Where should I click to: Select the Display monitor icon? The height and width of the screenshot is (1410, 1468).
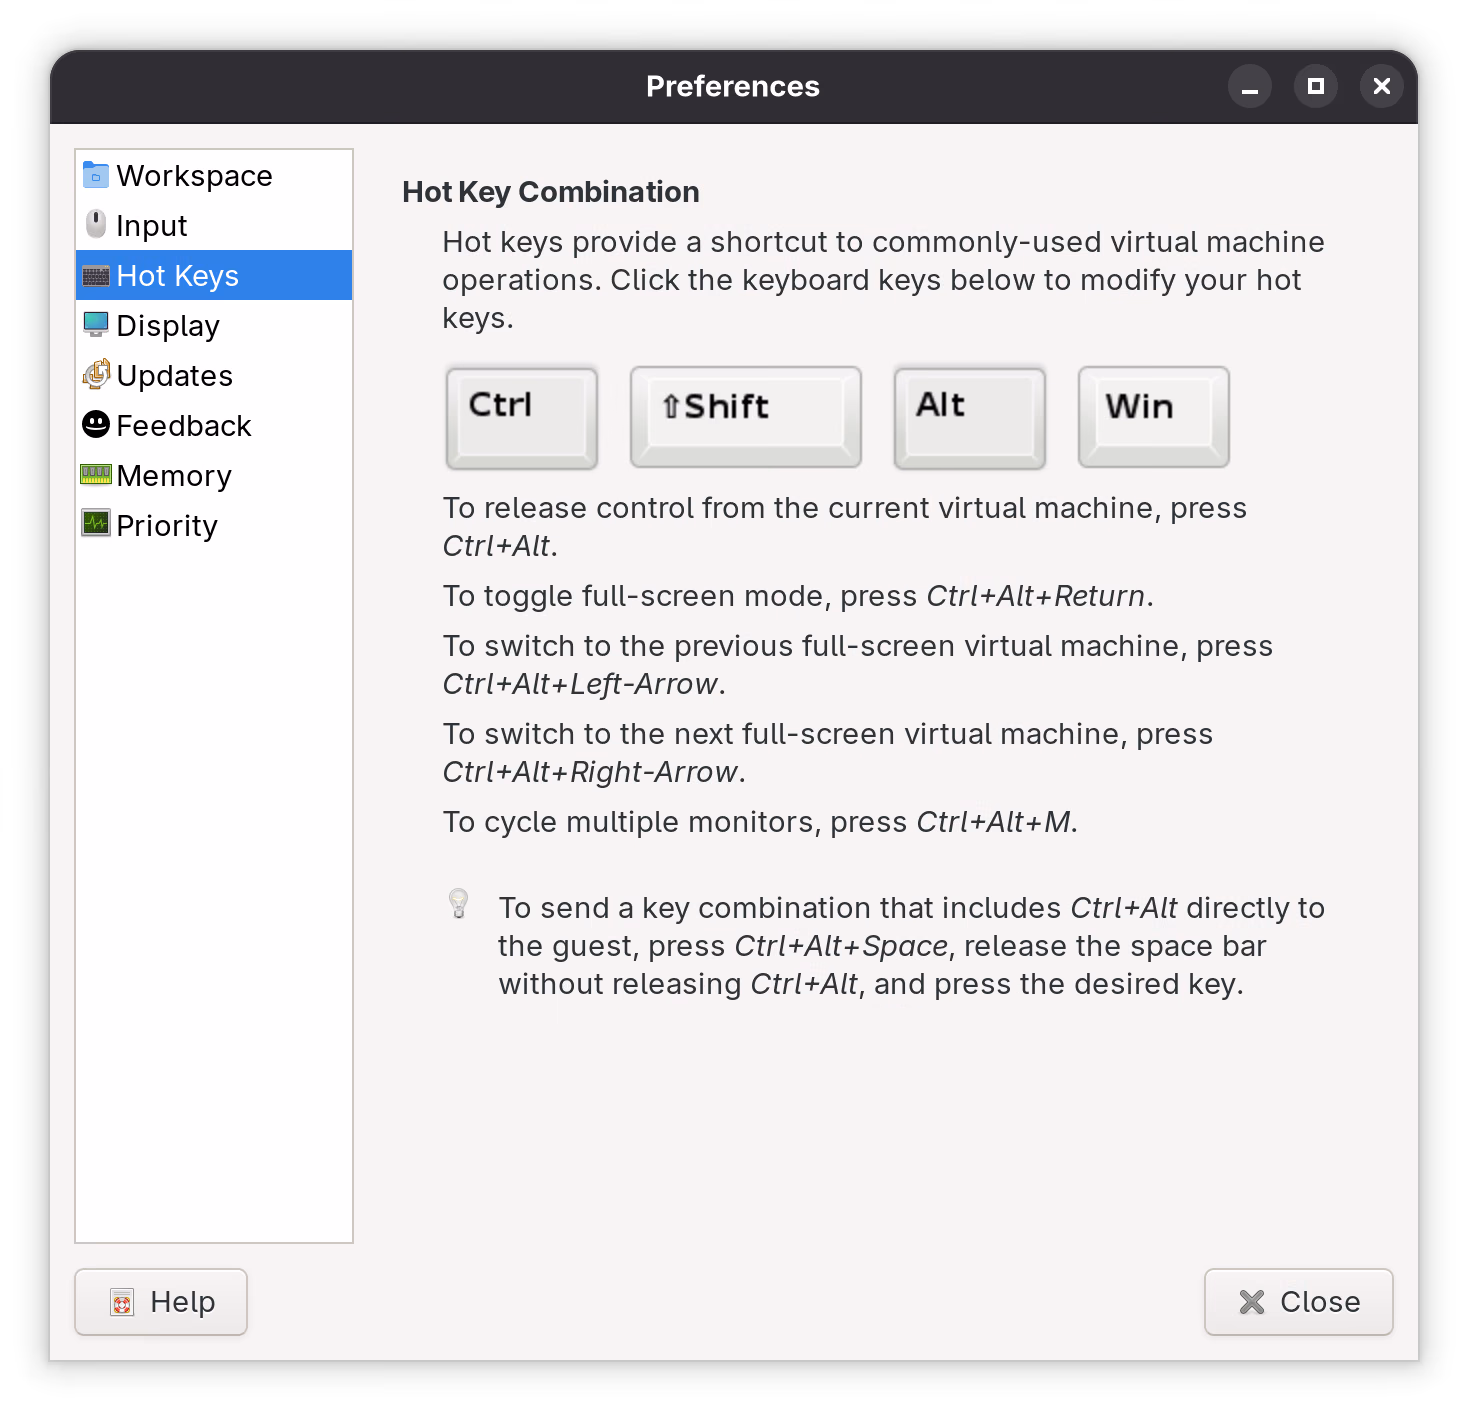(95, 324)
